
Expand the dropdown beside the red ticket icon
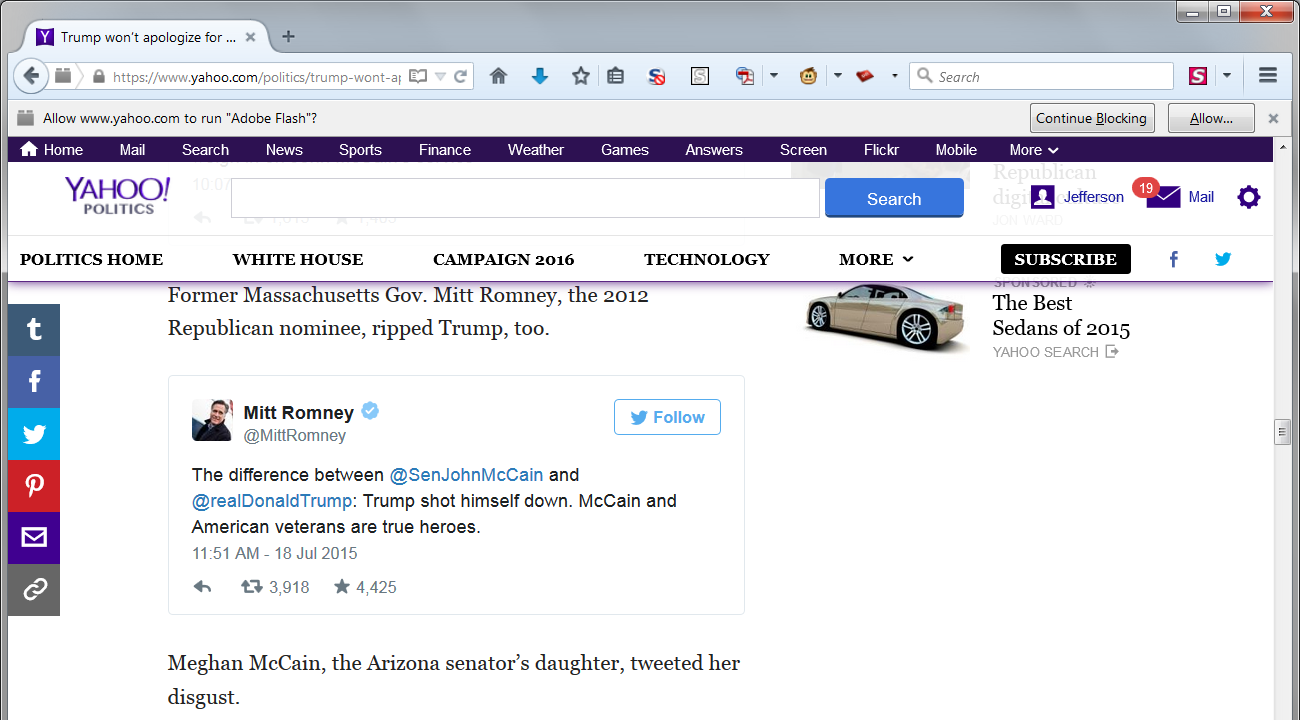[x=894, y=76]
